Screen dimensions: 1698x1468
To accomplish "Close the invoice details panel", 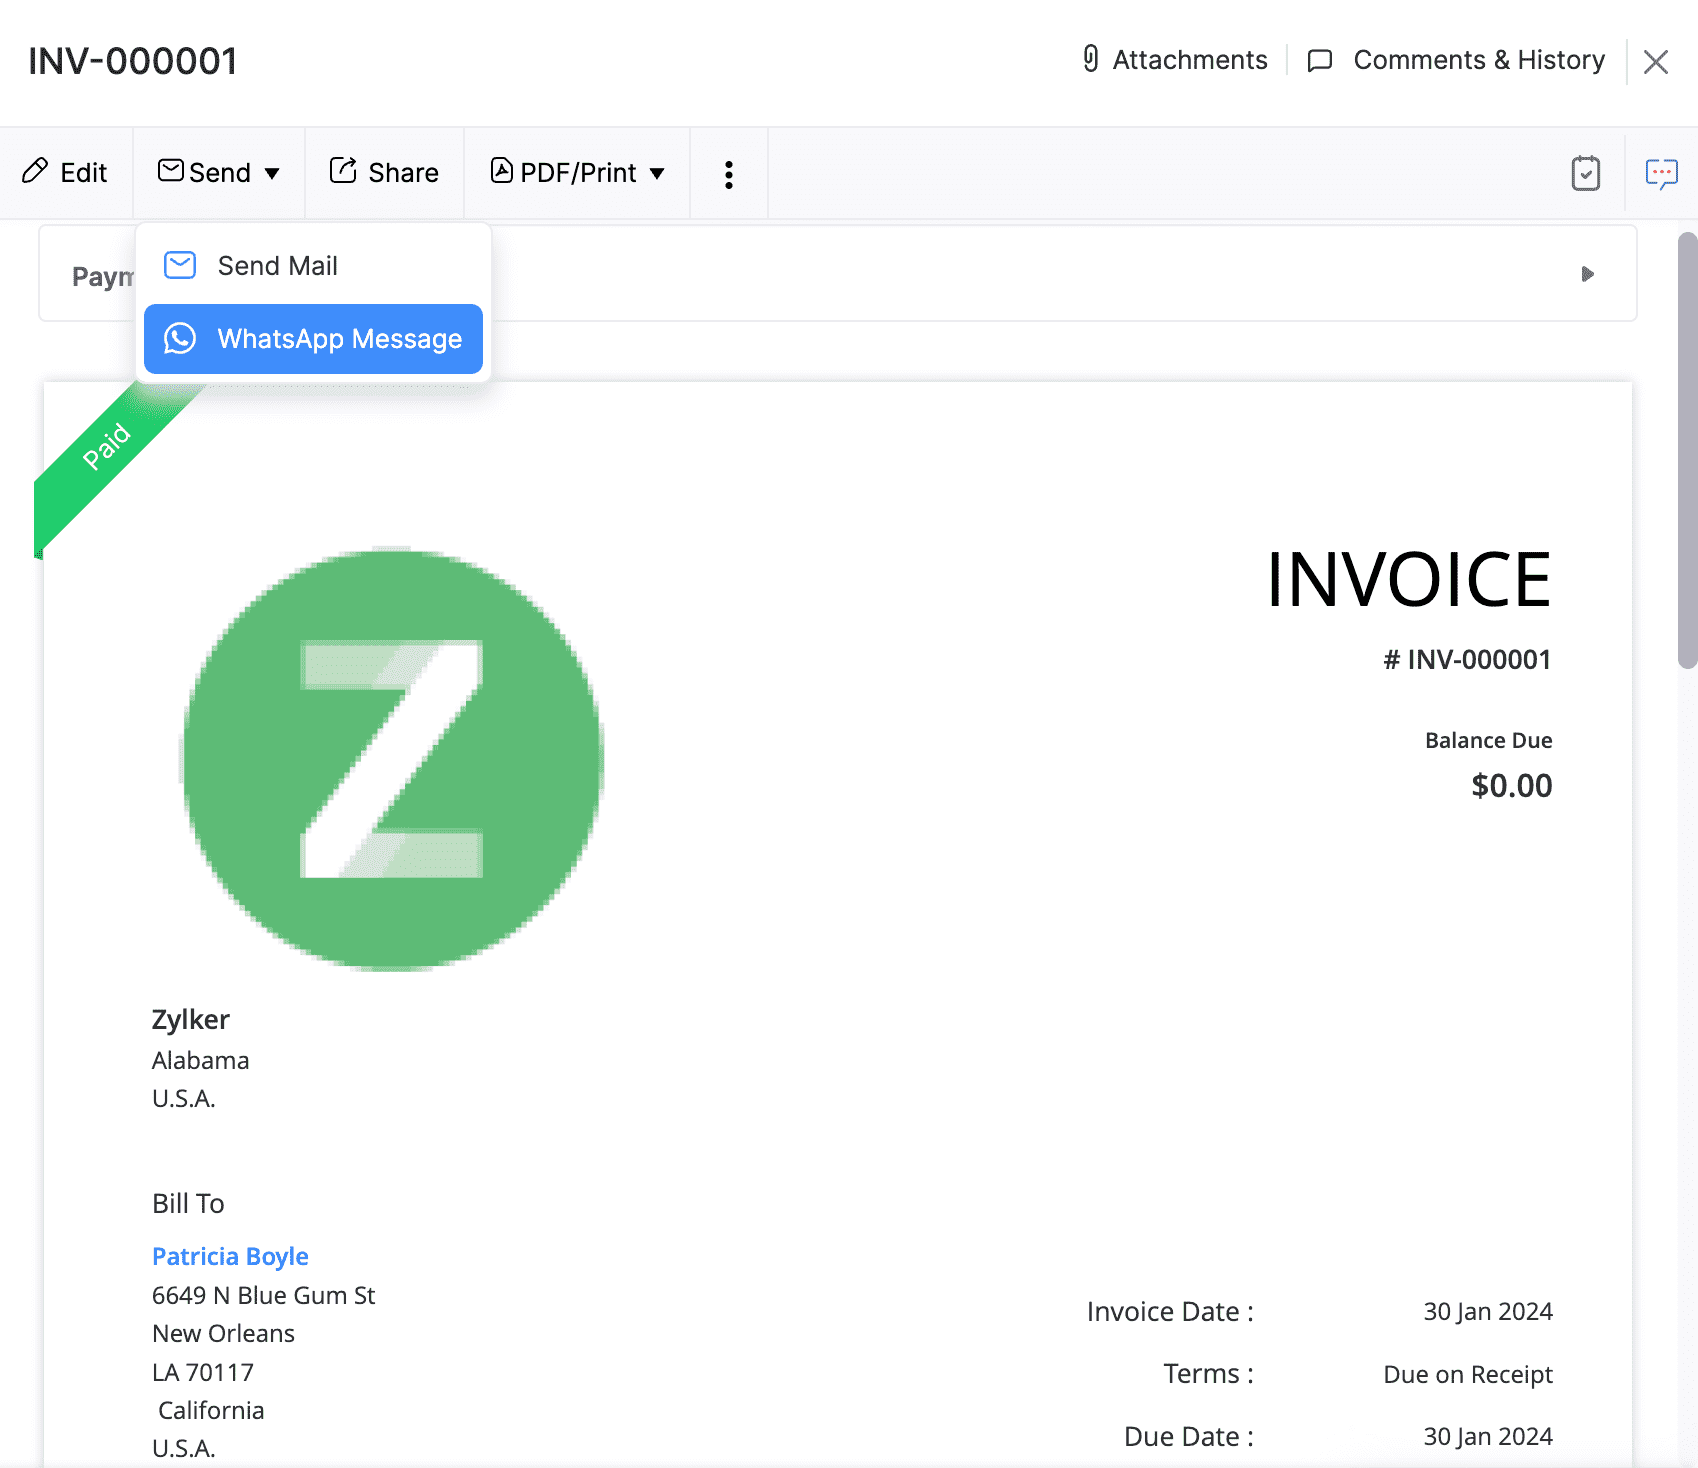I will 1656,62.
